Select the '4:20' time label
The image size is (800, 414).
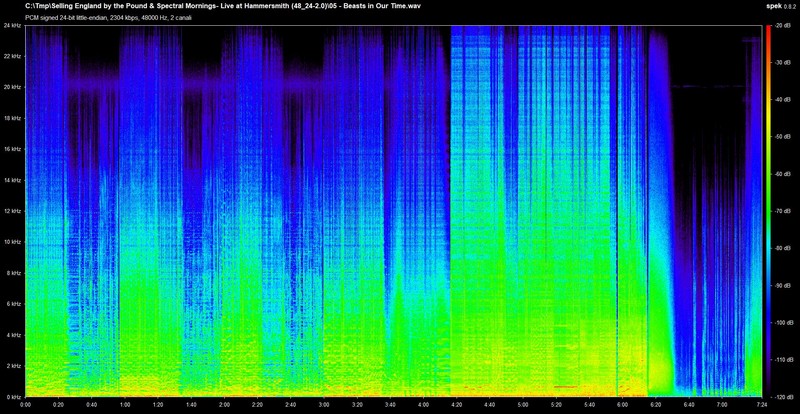[456, 404]
